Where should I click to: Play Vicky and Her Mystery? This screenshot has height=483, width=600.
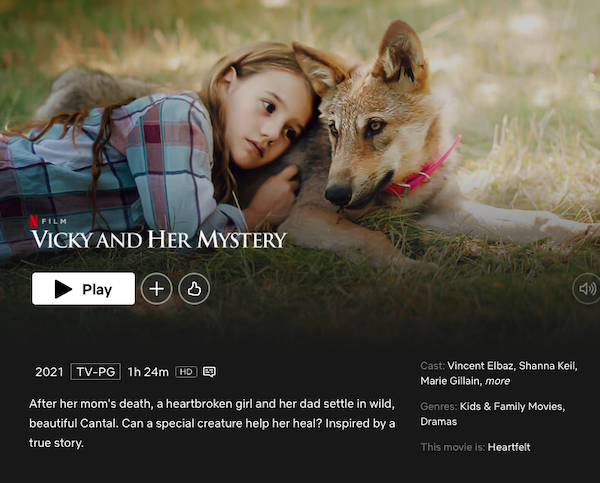click(x=83, y=289)
